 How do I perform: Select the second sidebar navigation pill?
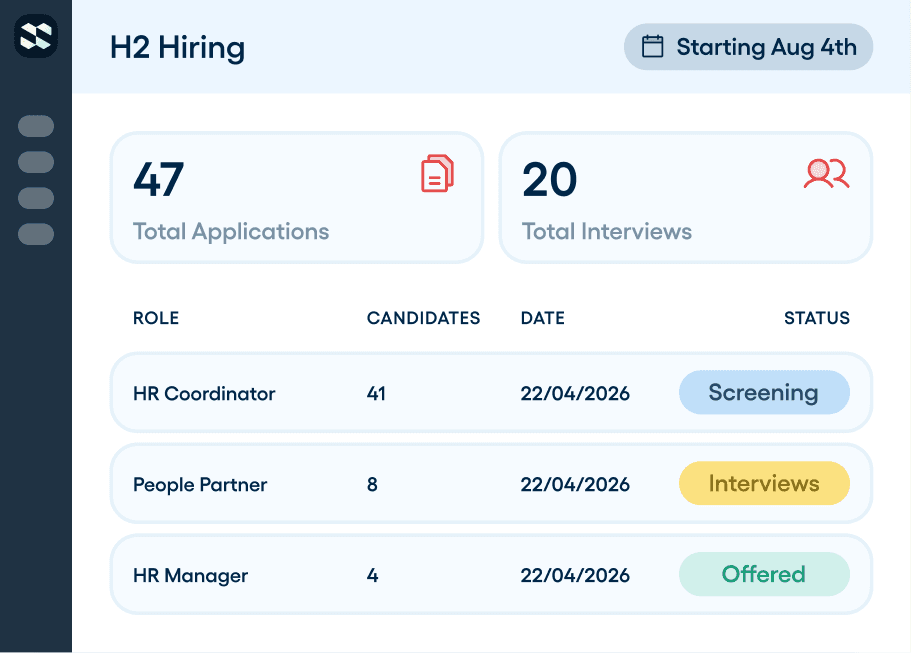(x=36, y=162)
